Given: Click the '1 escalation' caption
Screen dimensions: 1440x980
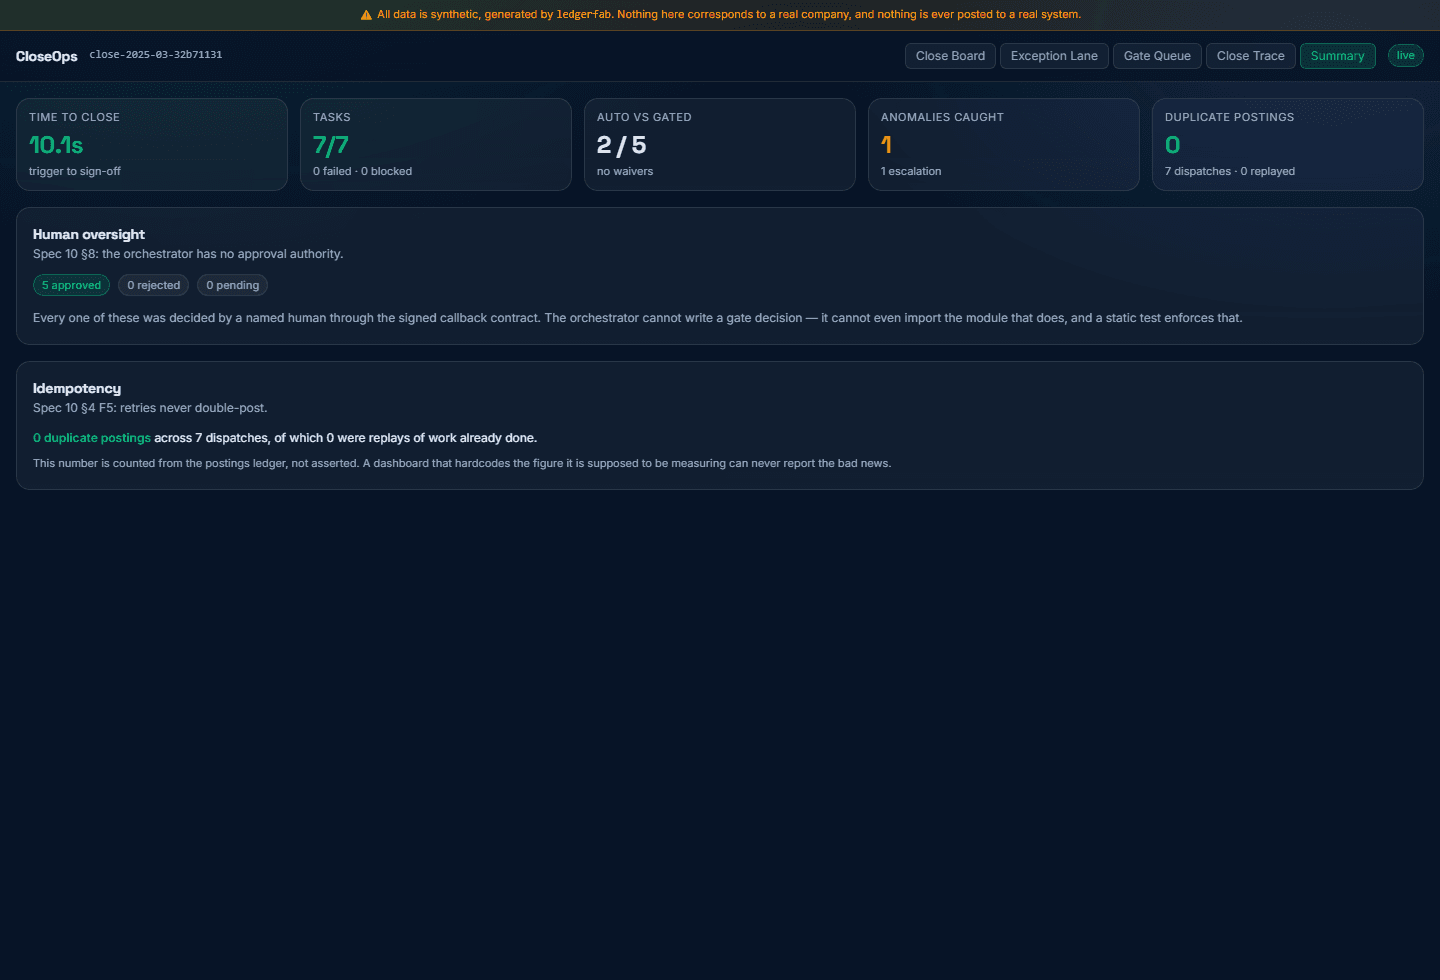Looking at the screenshot, I should (911, 171).
